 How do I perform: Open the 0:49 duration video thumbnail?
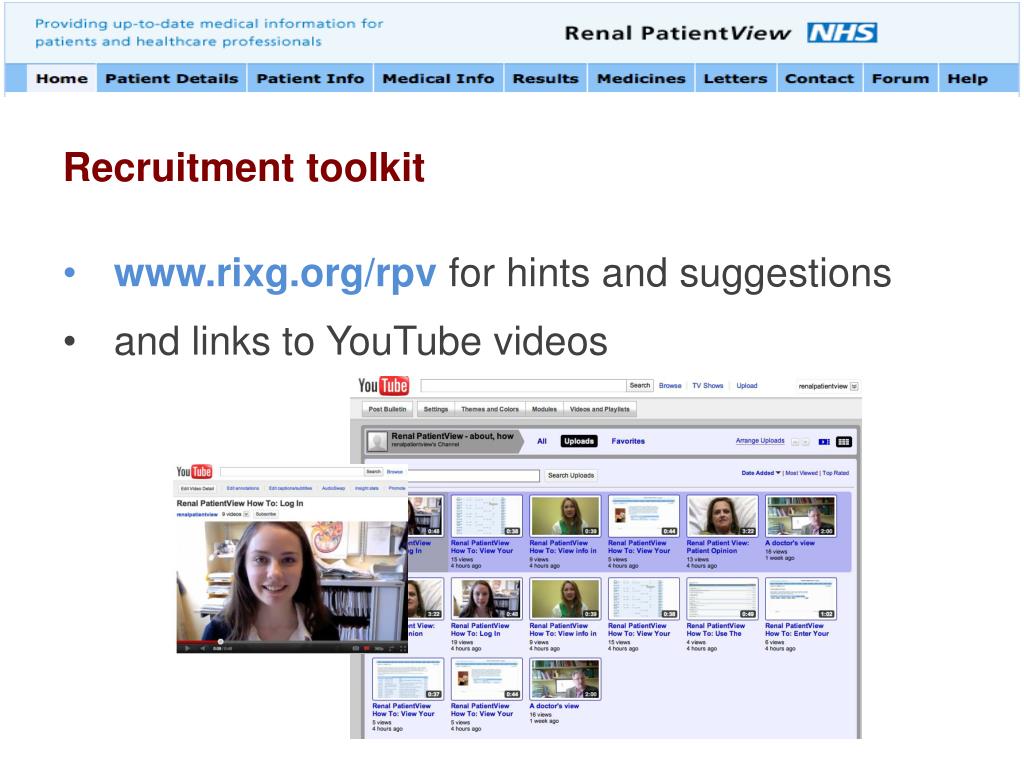722,598
